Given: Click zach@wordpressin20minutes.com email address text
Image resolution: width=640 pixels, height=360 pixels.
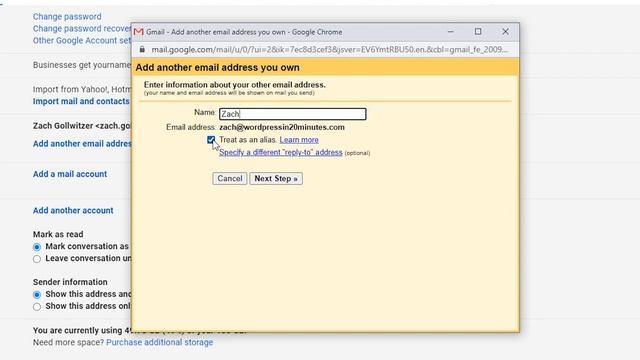Looking at the screenshot, I should (x=282, y=127).
